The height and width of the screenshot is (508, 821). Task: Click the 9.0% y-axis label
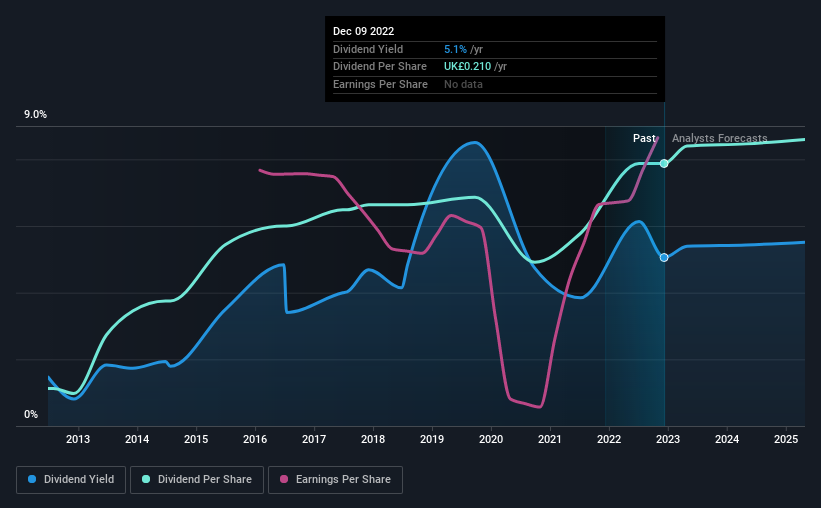click(35, 115)
